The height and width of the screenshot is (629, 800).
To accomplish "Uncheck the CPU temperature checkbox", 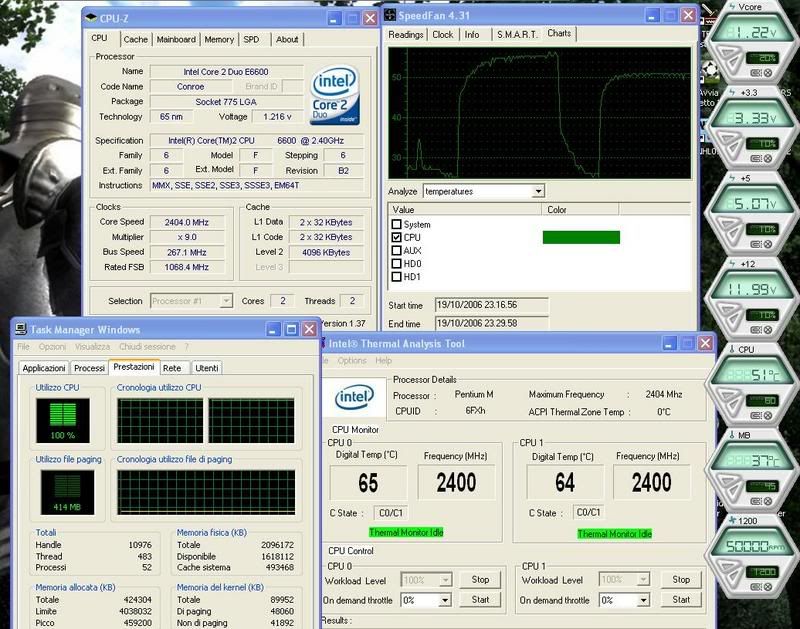I will (x=397, y=238).
